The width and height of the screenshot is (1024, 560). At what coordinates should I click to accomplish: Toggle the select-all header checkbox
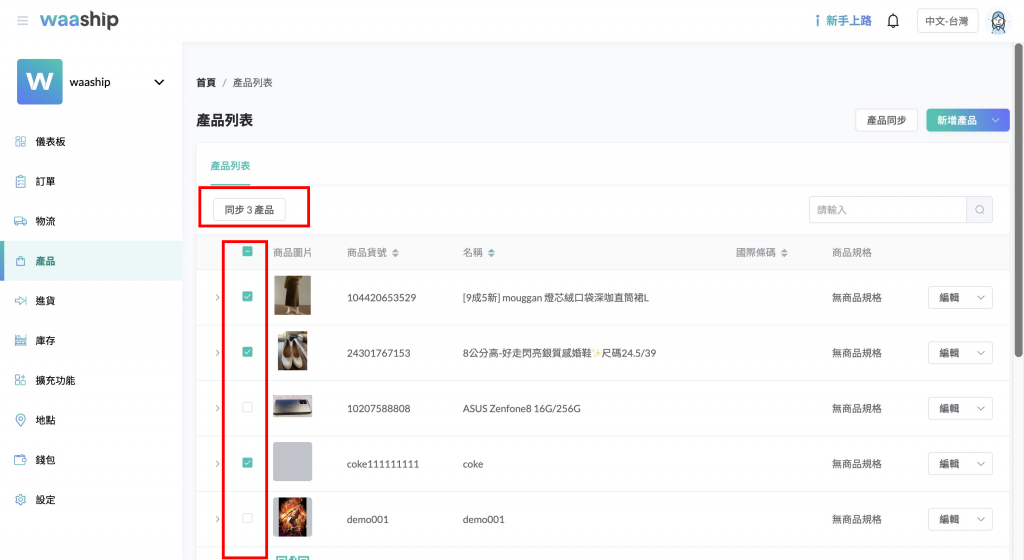pyautogui.click(x=247, y=252)
